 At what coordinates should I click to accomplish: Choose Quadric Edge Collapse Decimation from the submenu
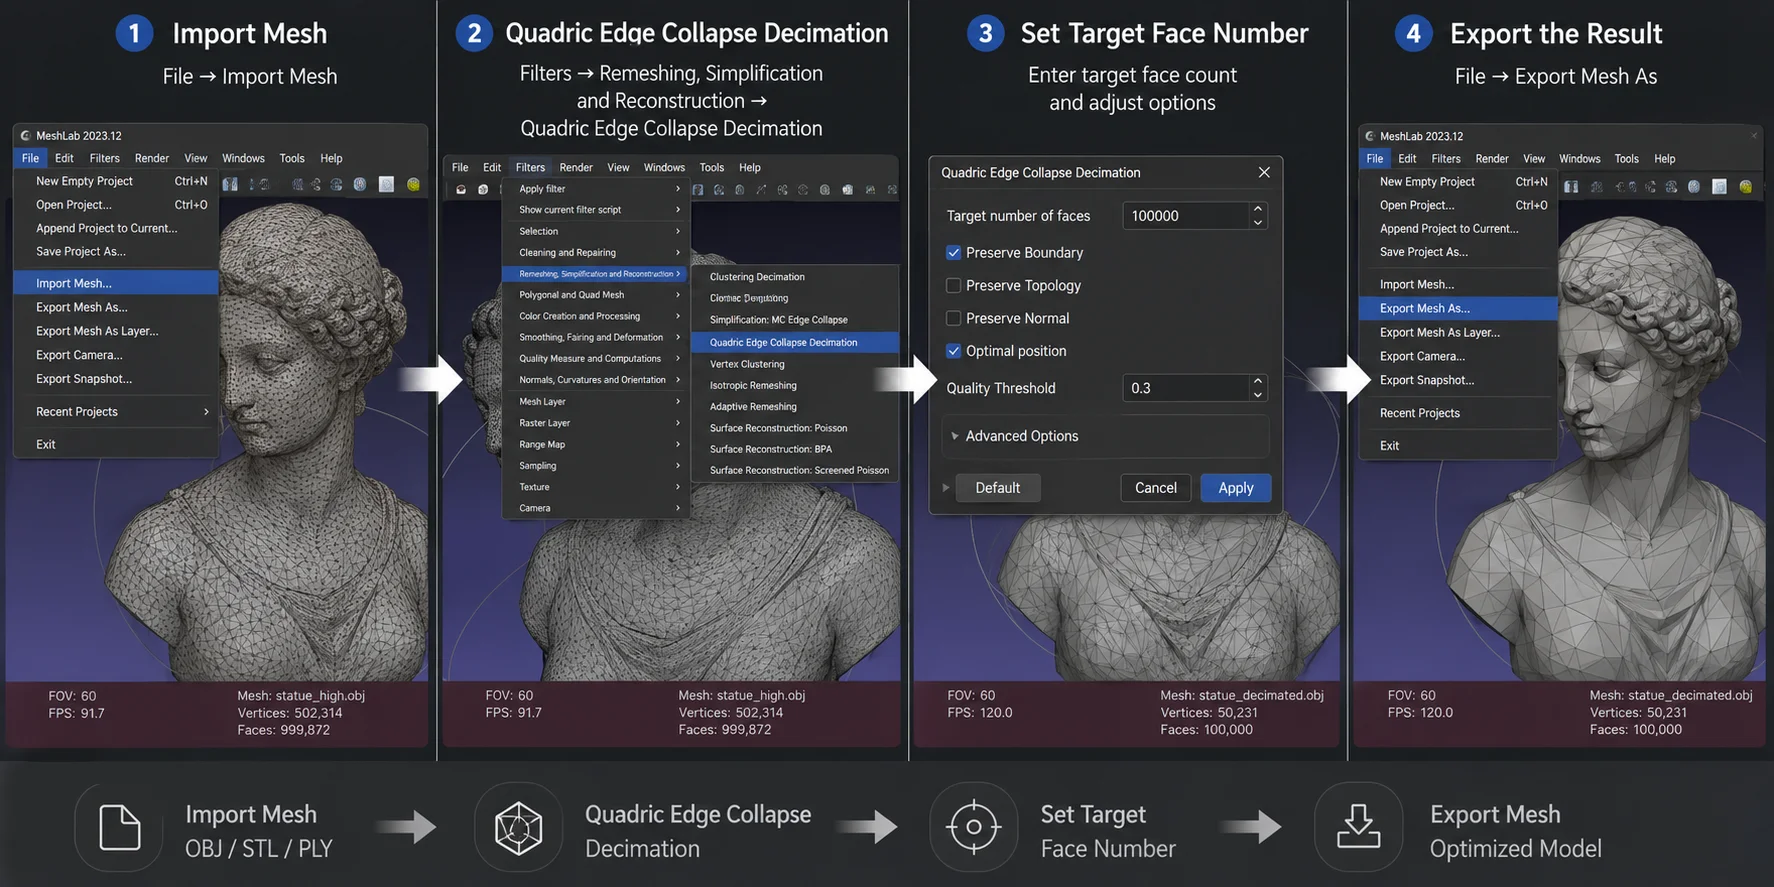[x=795, y=342]
